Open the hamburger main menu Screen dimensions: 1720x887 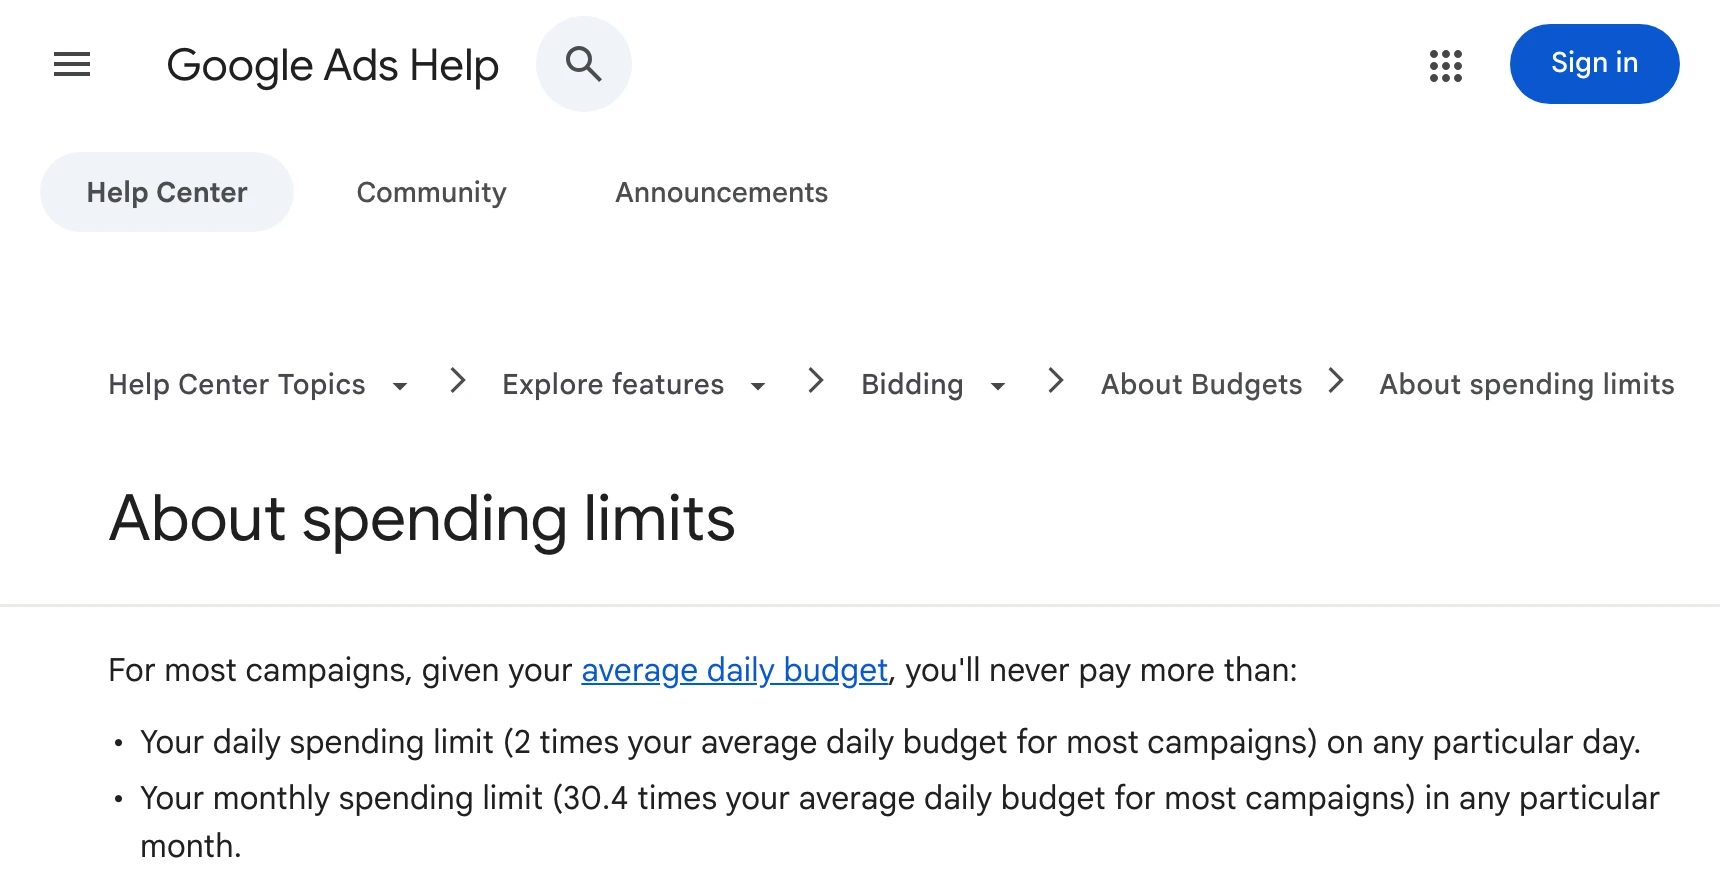[72, 65]
